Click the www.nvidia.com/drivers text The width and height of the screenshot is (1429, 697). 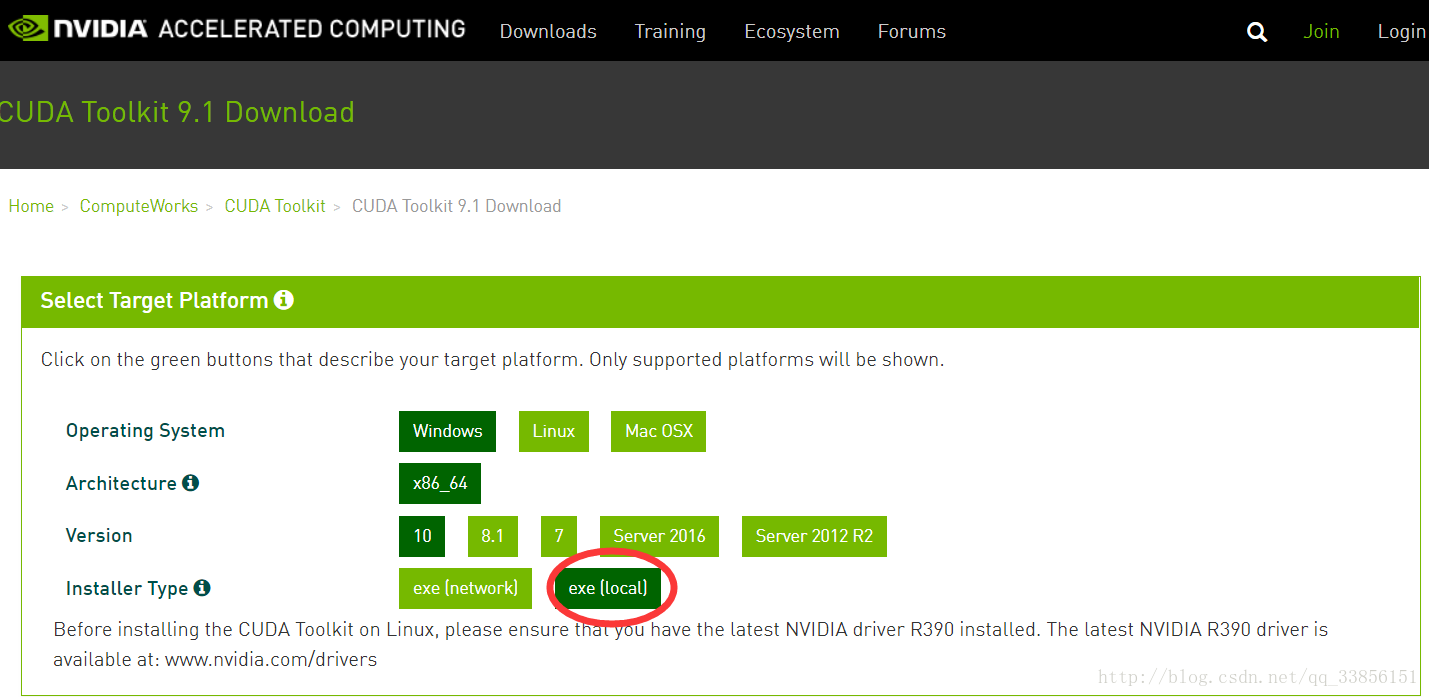point(271,660)
